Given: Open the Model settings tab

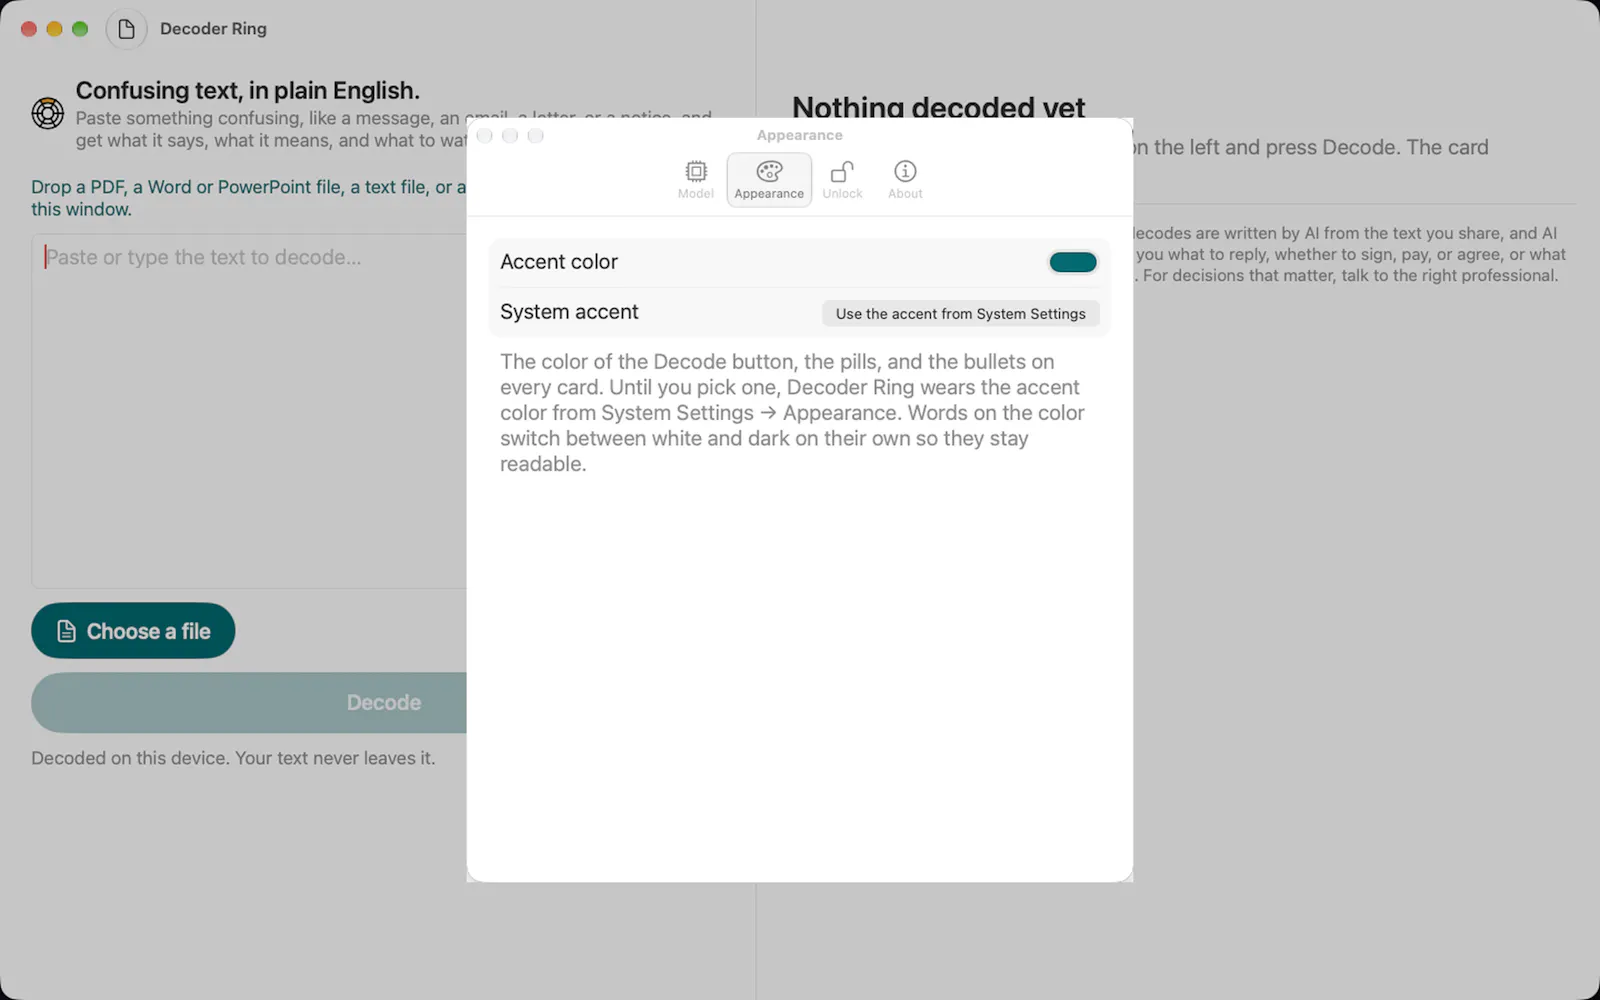Looking at the screenshot, I should pyautogui.click(x=696, y=180).
